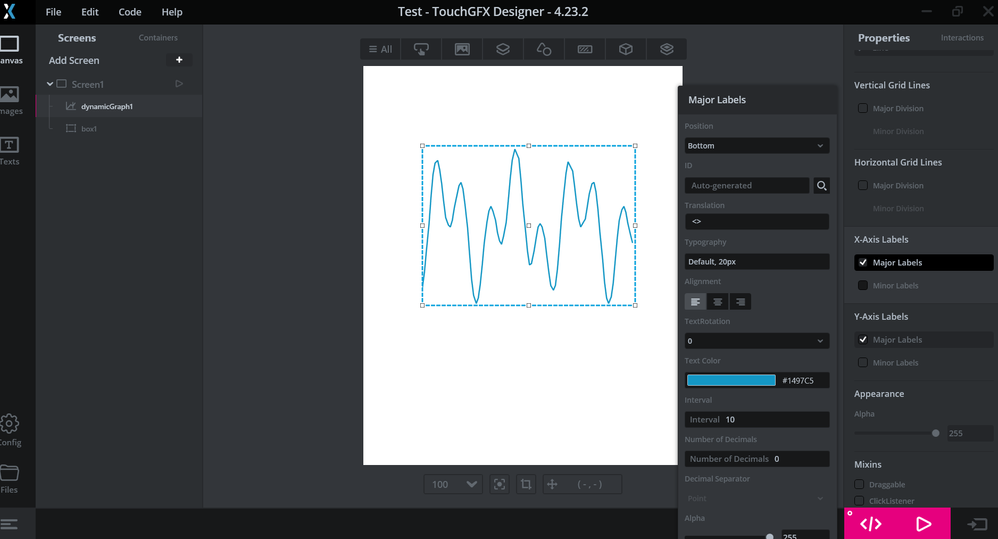Open the Custom containers stacked-layers category
Image resolution: width=998 pixels, height=539 pixels.
point(666,49)
